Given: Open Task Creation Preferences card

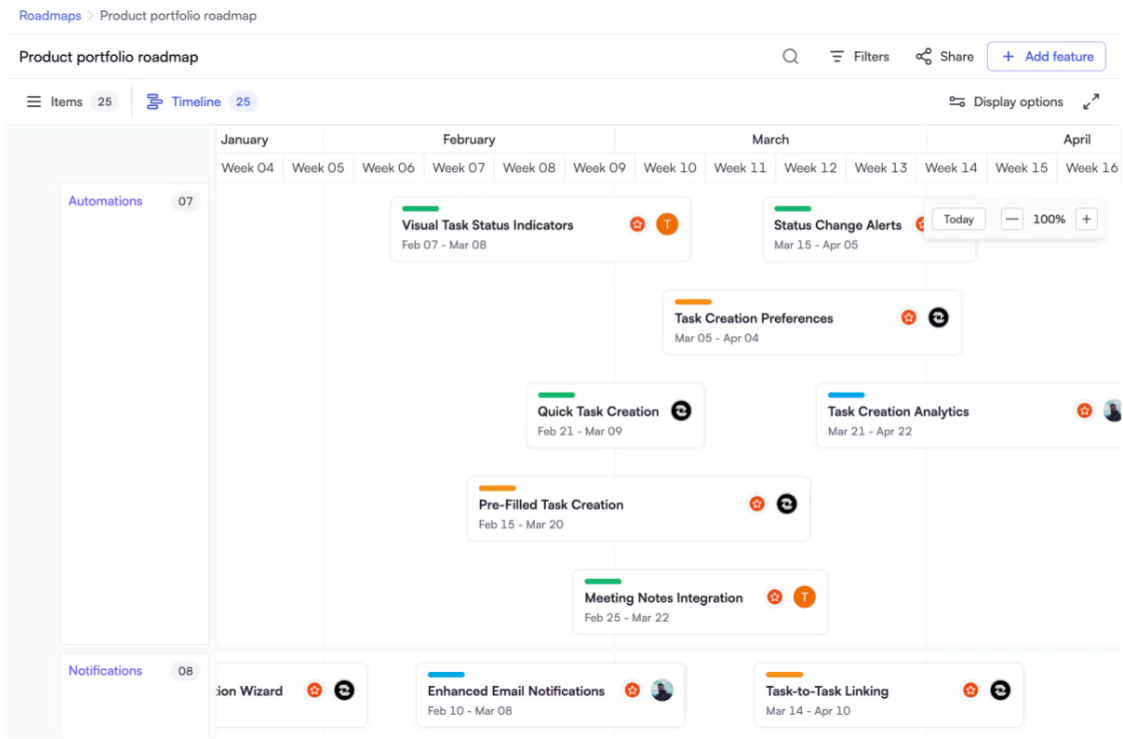Looking at the screenshot, I should coord(812,322).
